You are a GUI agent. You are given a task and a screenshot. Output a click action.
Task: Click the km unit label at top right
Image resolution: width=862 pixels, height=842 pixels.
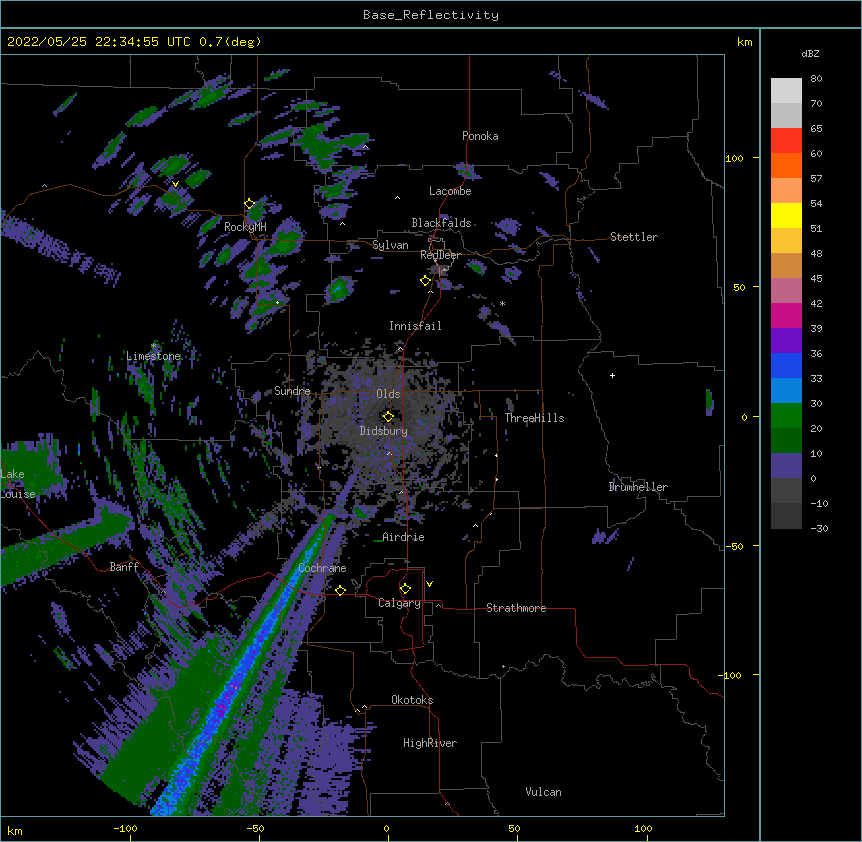(745, 42)
